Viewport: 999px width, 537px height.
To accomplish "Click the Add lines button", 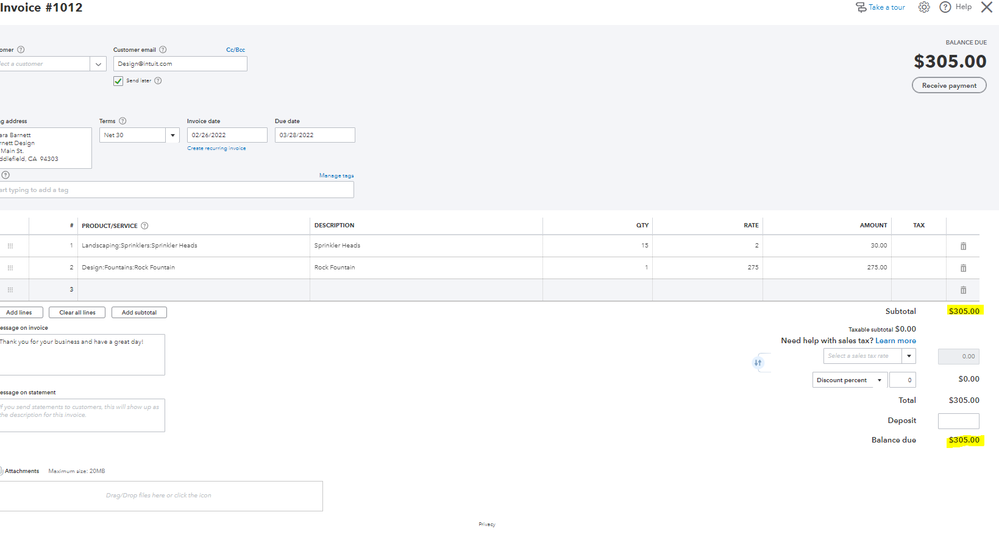I will 19,313.
